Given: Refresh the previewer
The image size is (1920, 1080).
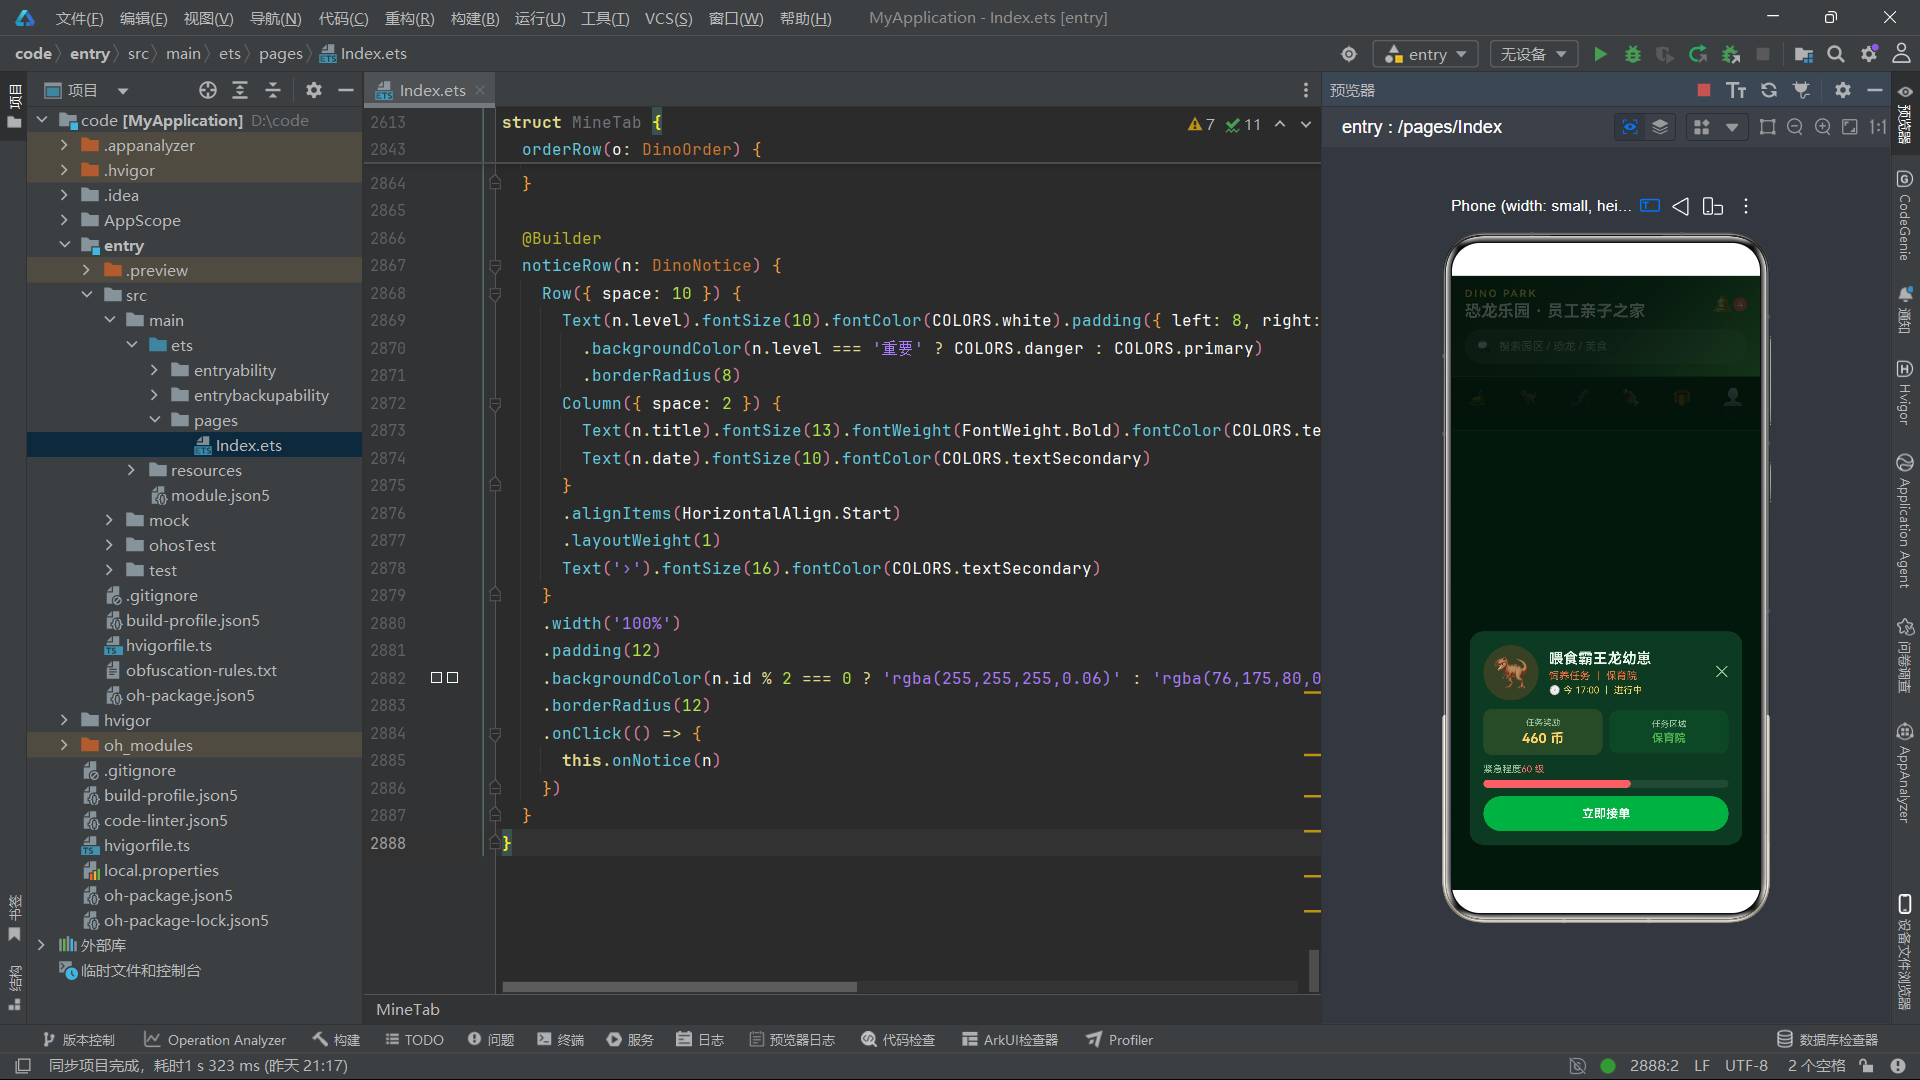Looking at the screenshot, I should (x=1769, y=90).
